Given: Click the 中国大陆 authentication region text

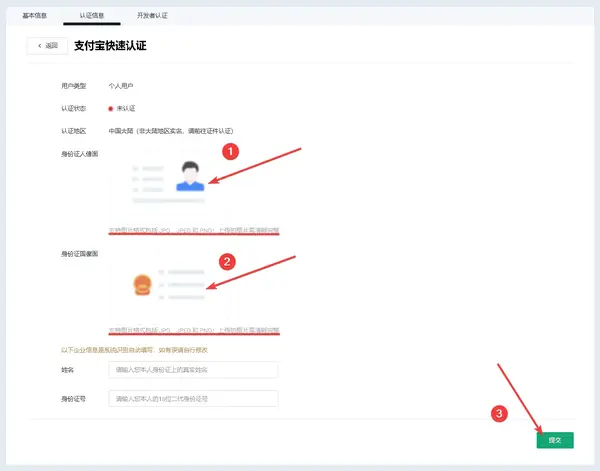Looking at the screenshot, I should pyautogui.click(x=171, y=131).
